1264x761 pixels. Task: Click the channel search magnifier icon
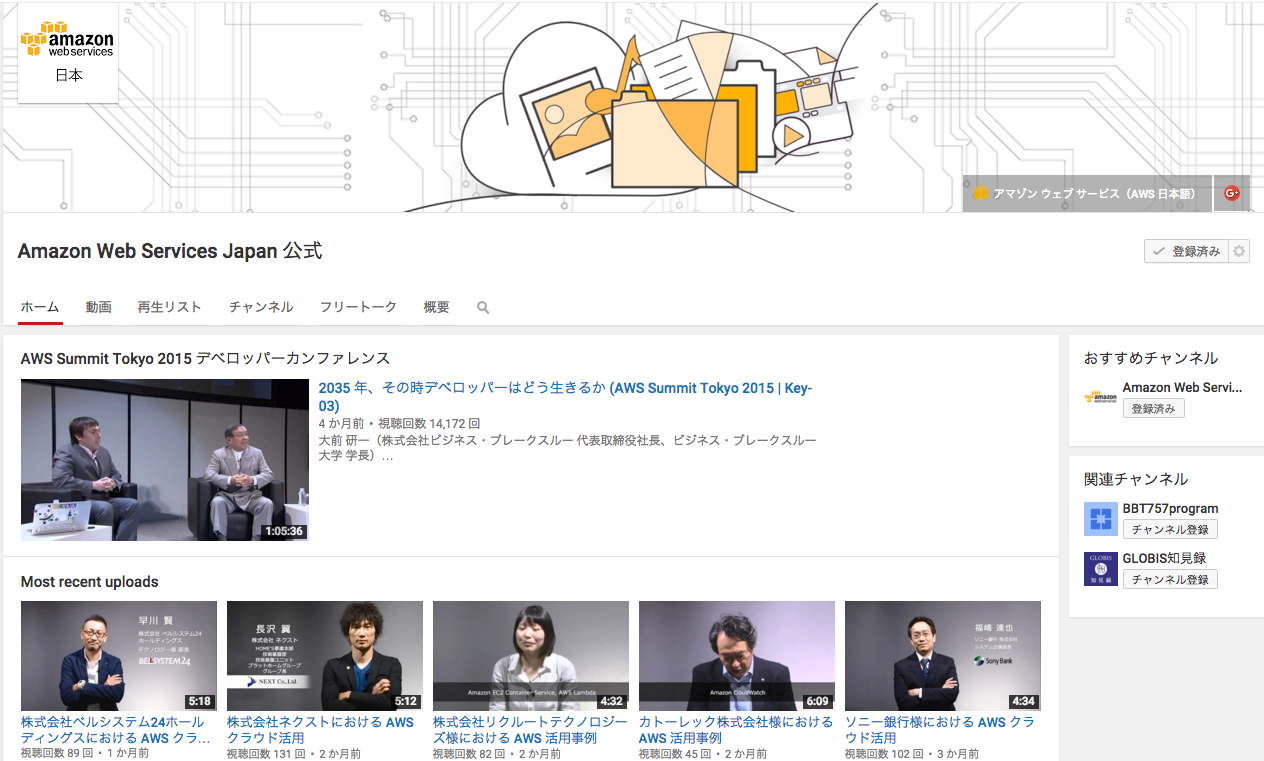tap(483, 308)
